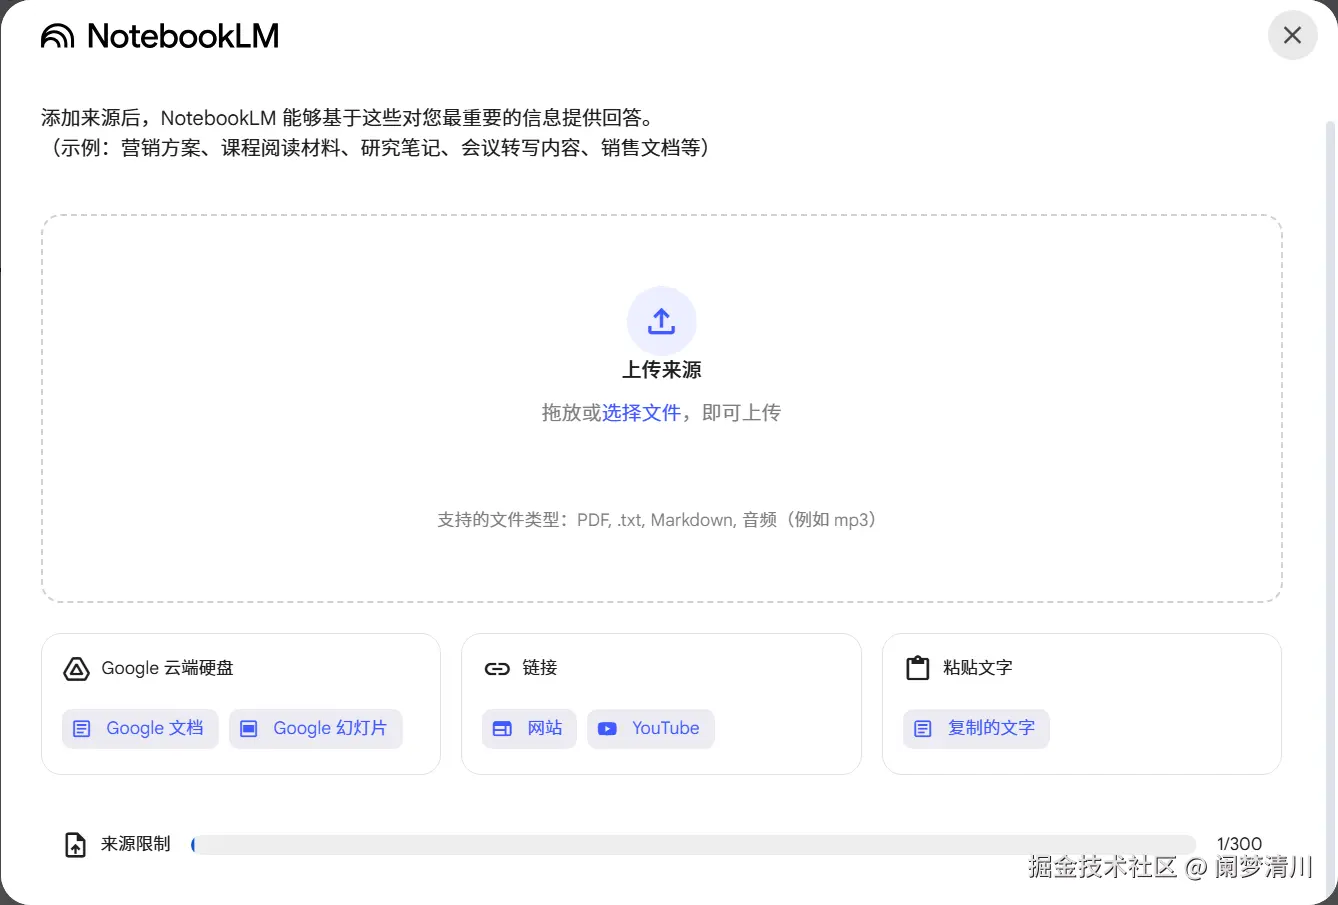Click the NotebookLM logo icon
This screenshot has width=1338, height=905.
pos(58,37)
